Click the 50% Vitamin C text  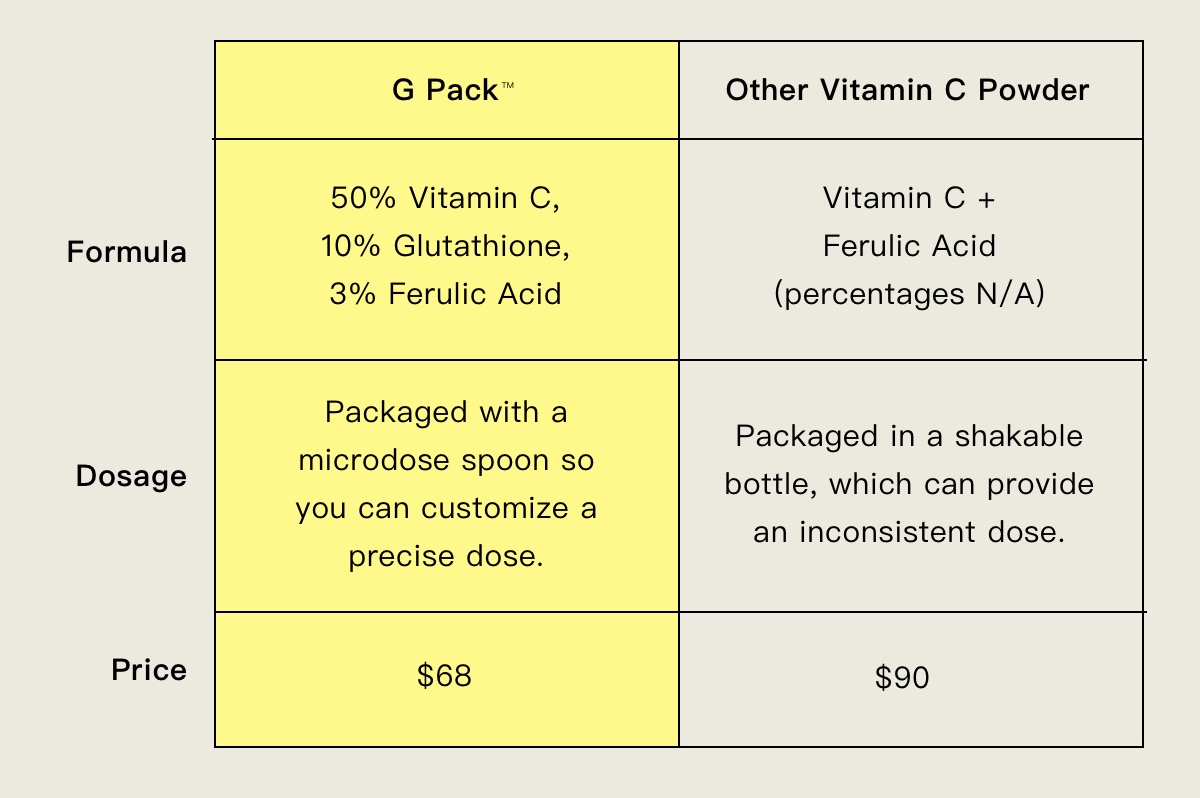tap(445, 198)
